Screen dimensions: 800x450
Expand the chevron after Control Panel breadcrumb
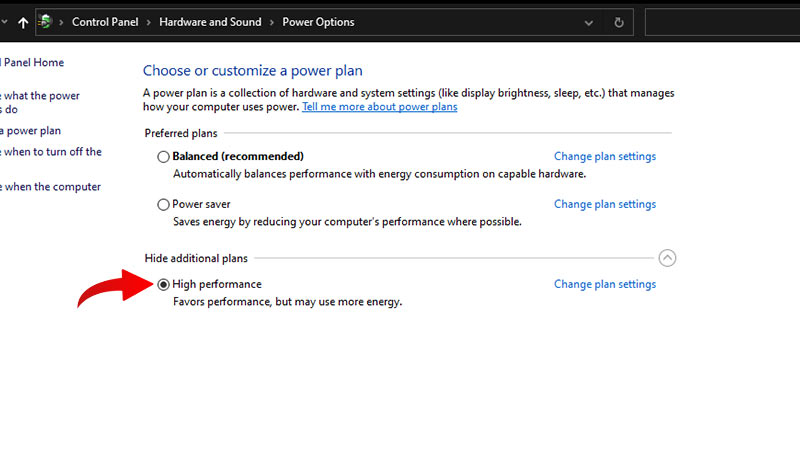point(148,22)
